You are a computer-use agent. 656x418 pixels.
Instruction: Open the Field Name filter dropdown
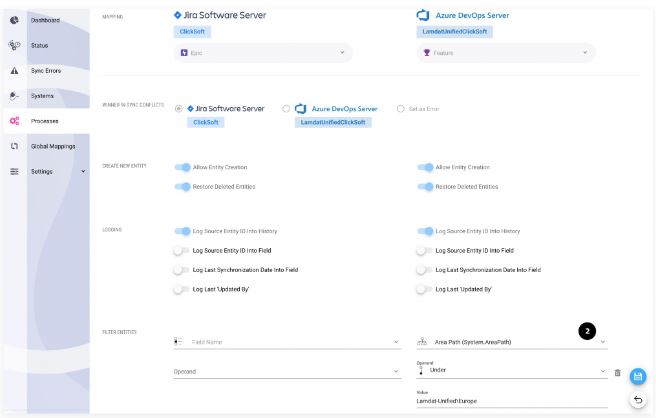click(x=287, y=342)
